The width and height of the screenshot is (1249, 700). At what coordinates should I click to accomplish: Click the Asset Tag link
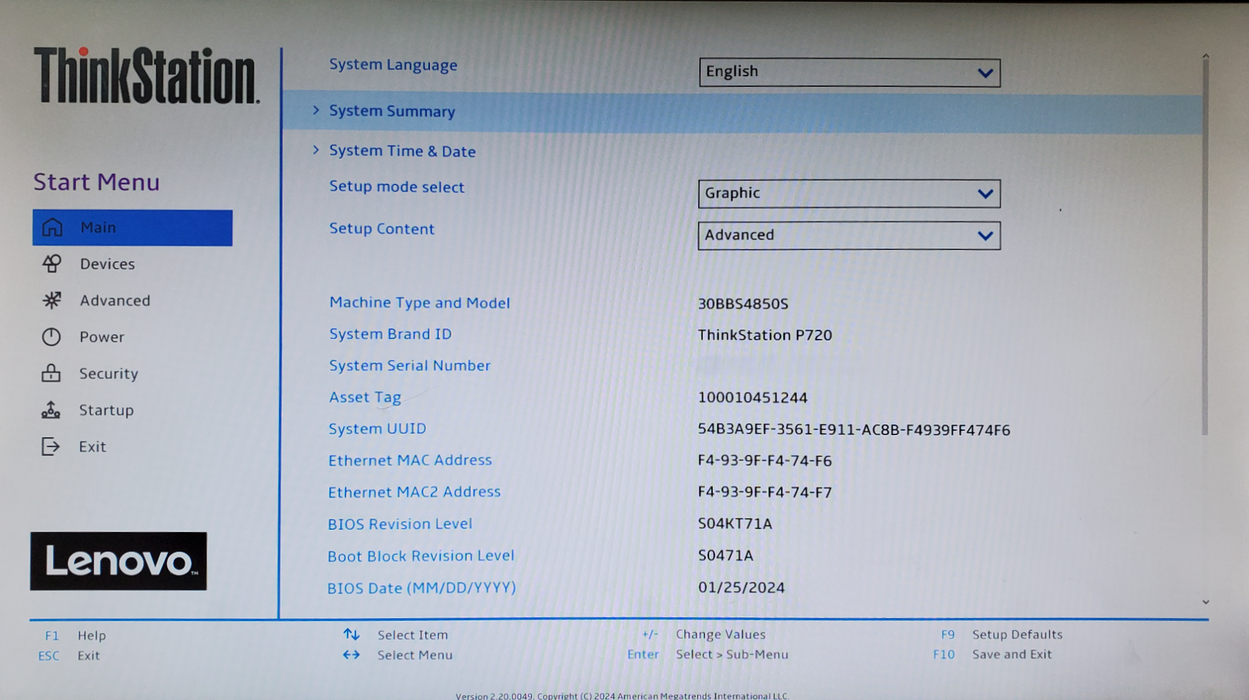point(364,397)
